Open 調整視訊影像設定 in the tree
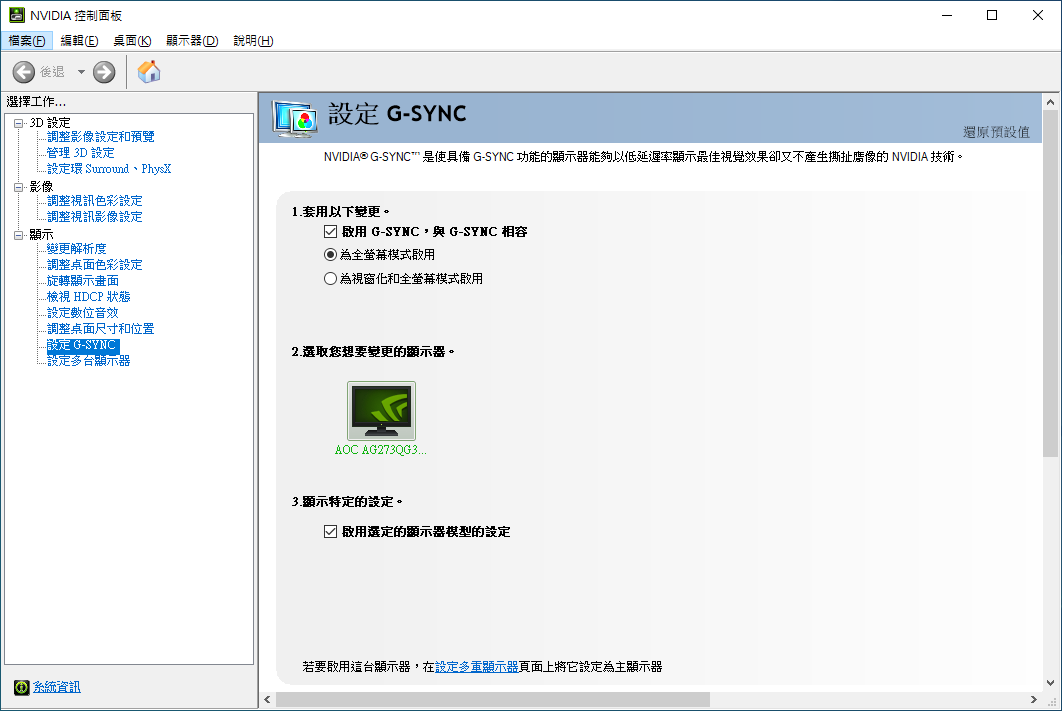Screen dimensions: 1062x711 coord(95,217)
